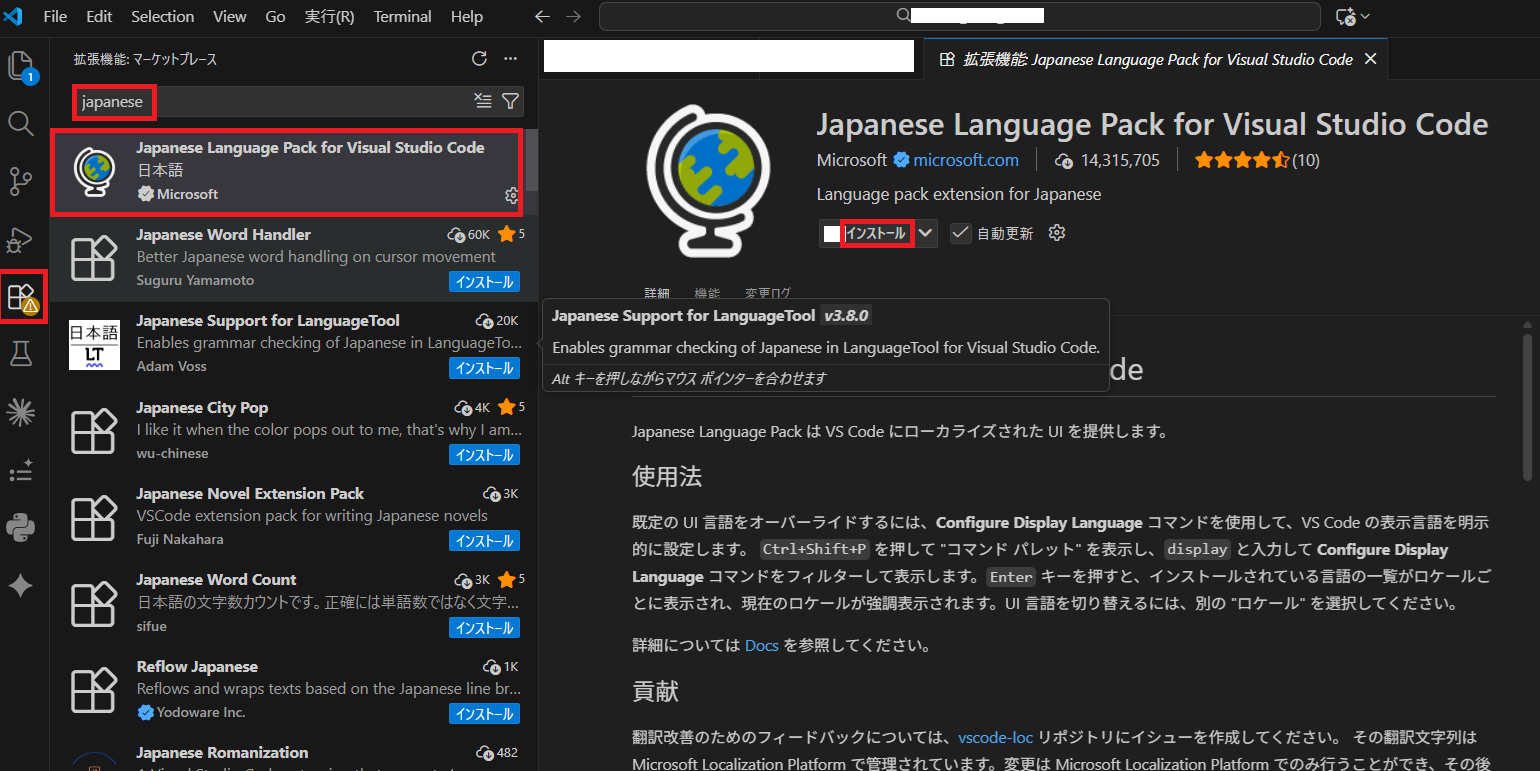
Task: Clear extension search results
Action: 483,101
